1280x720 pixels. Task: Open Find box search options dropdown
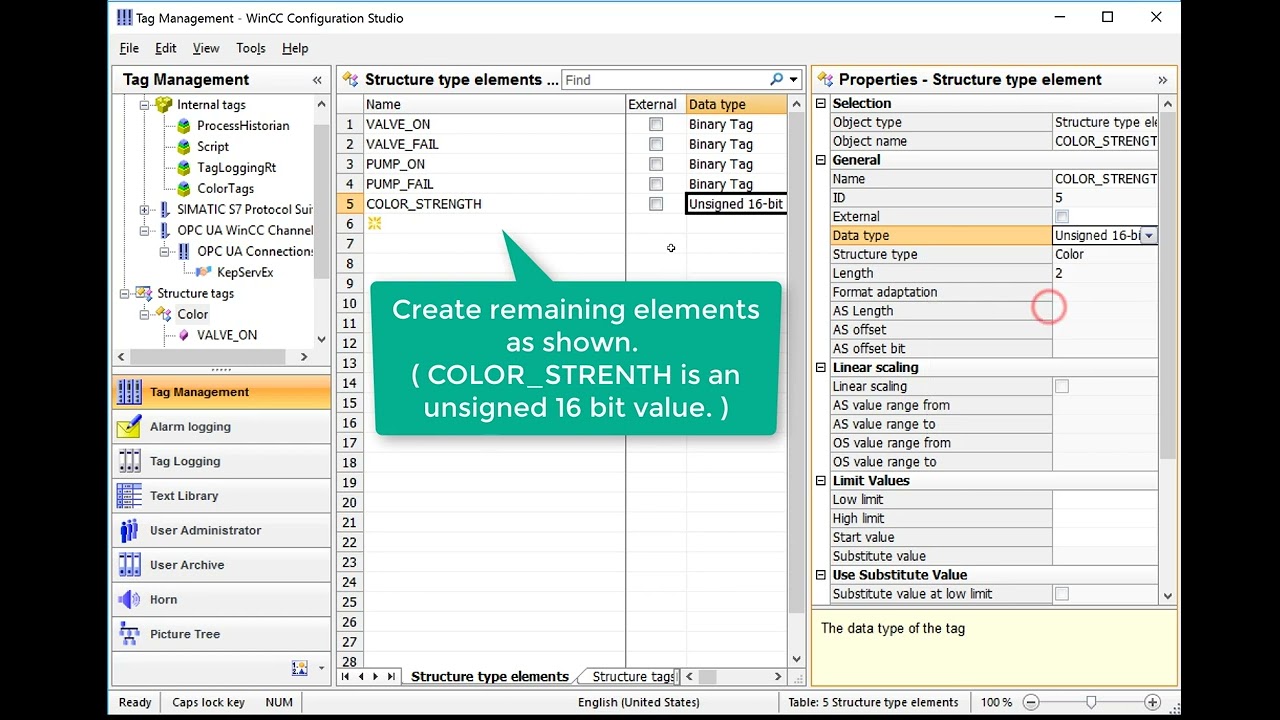pos(794,80)
